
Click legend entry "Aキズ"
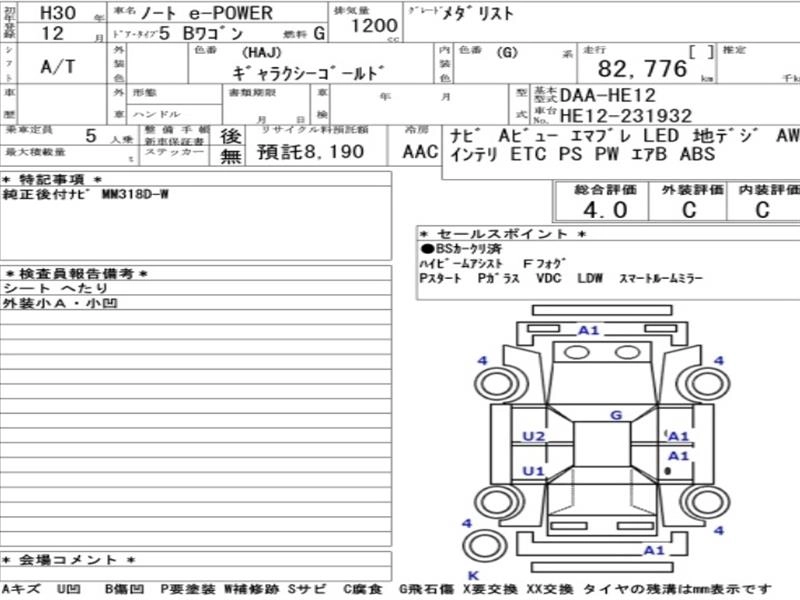(20, 589)
